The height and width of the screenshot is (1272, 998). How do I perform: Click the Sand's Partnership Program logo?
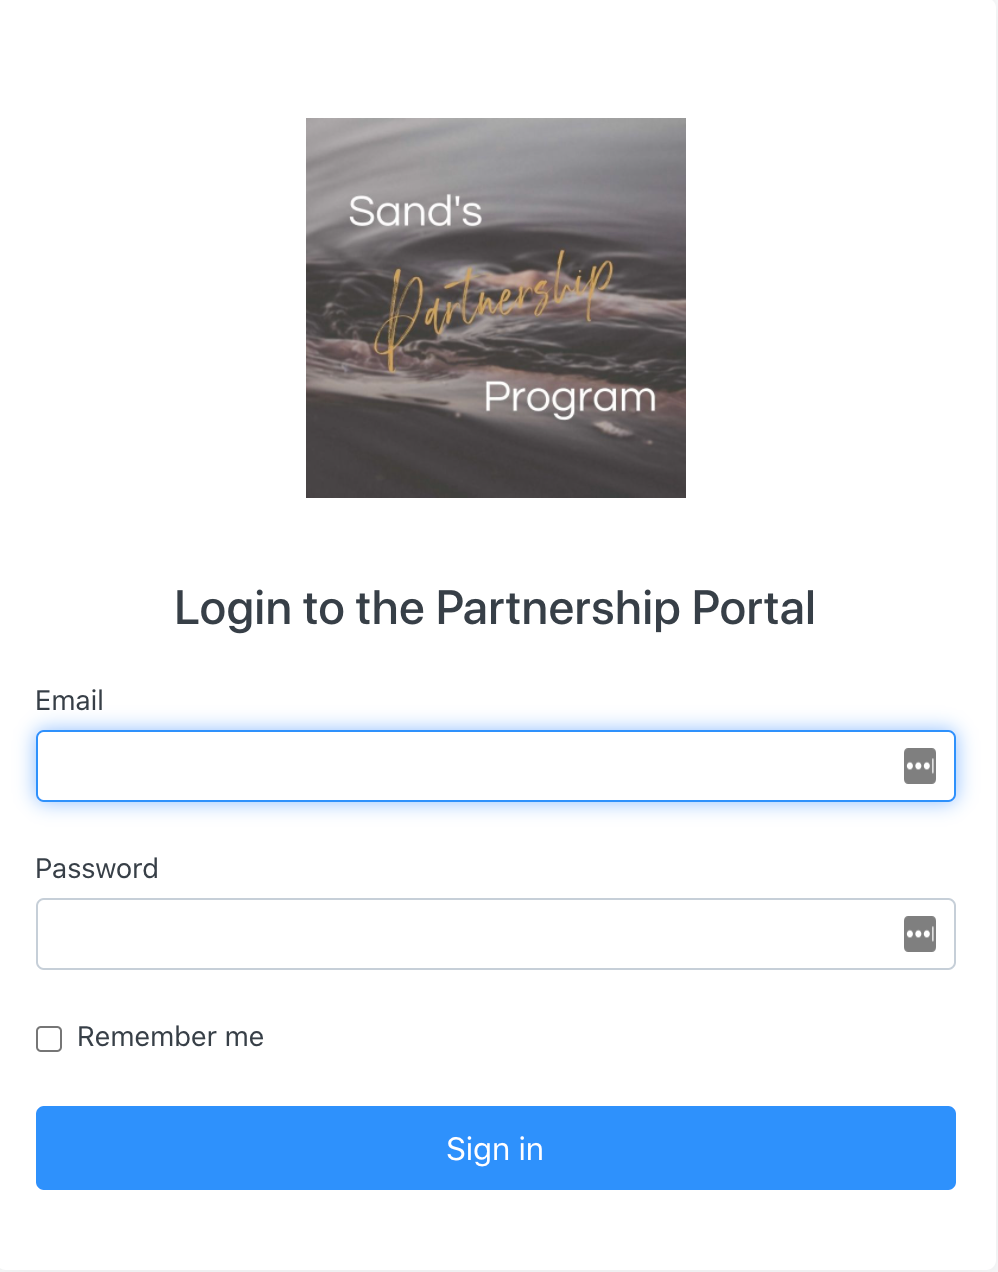(x=495, y=308)
